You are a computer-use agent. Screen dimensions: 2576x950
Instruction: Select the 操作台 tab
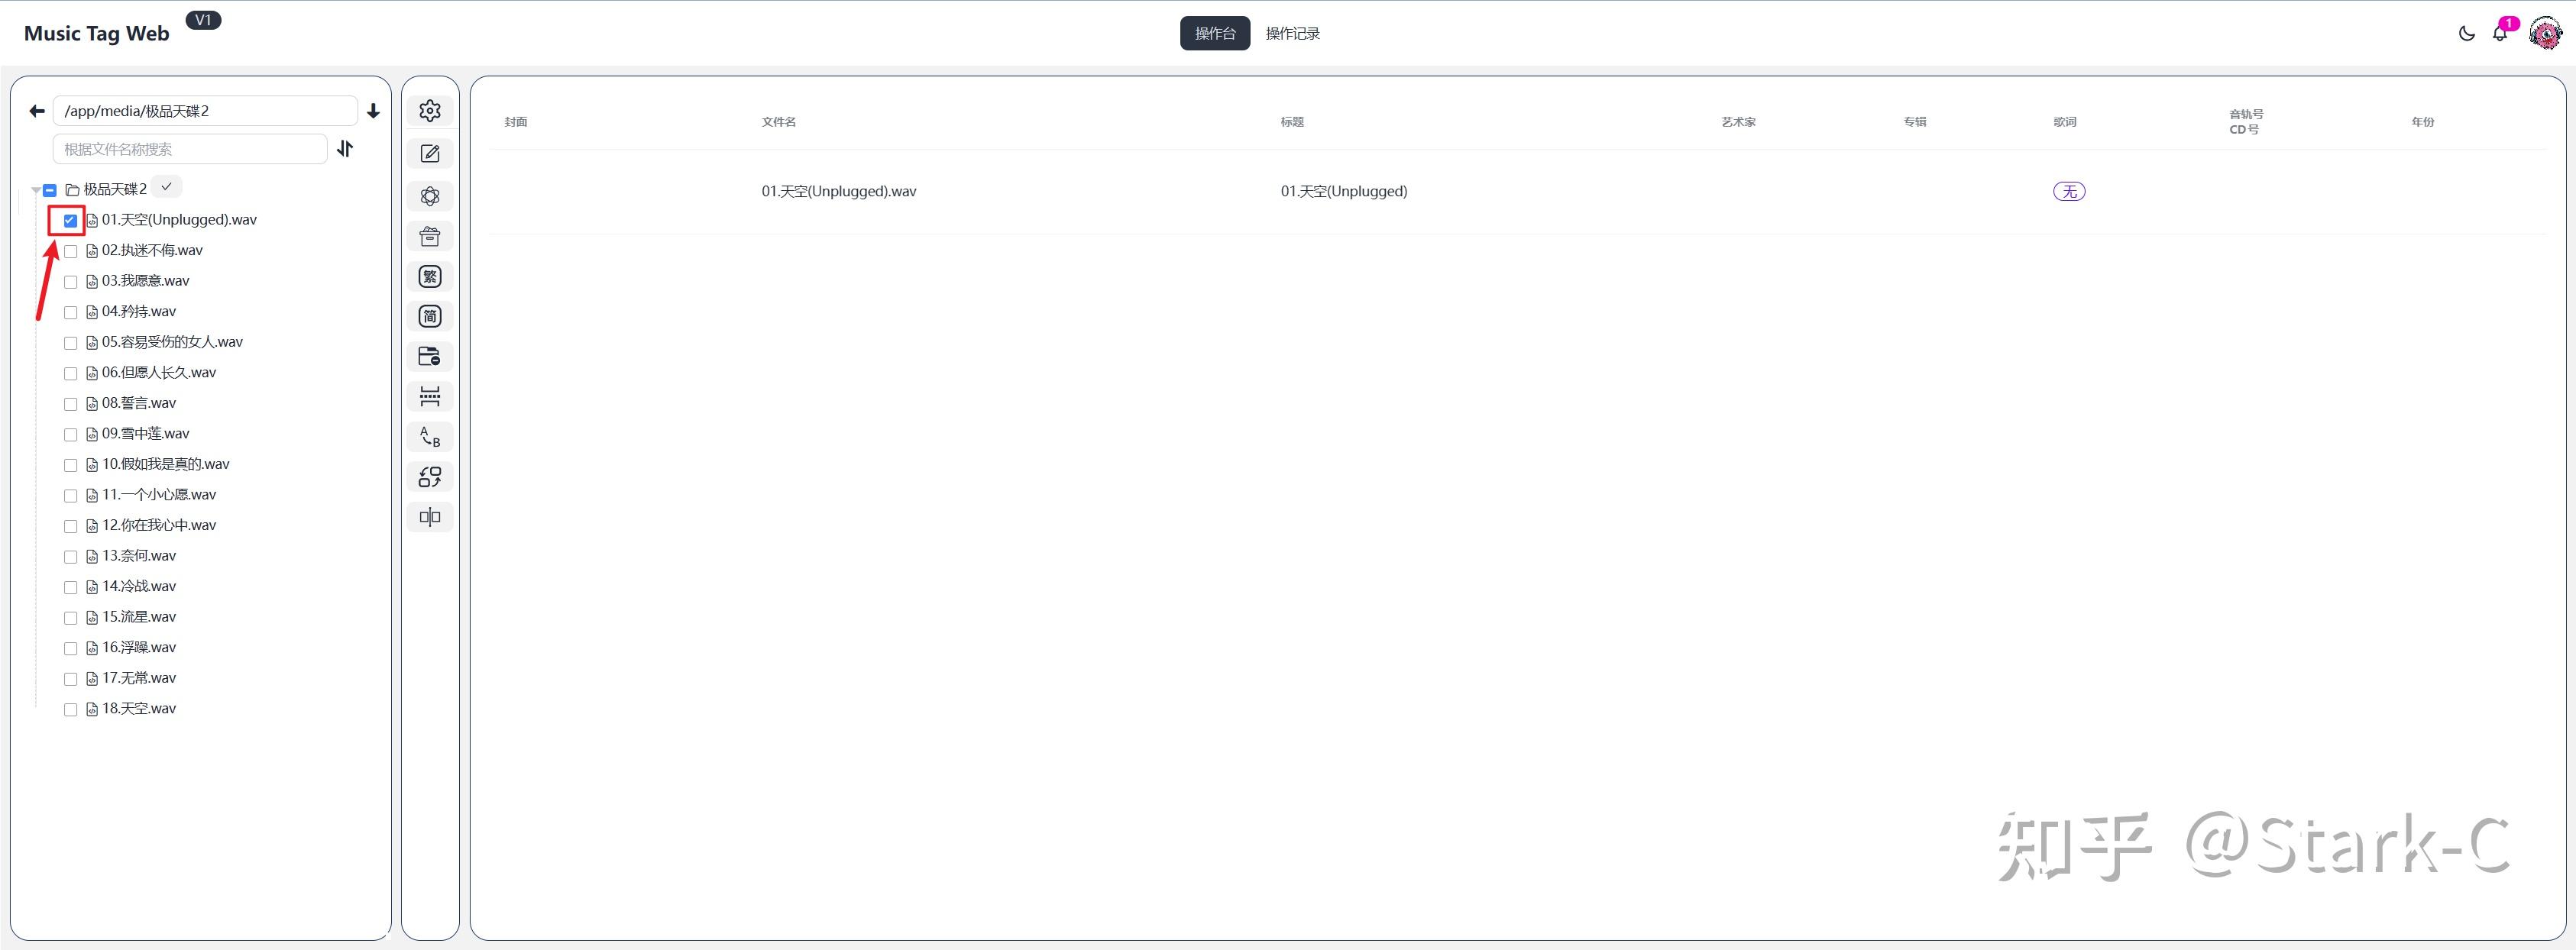point(1214,33)
